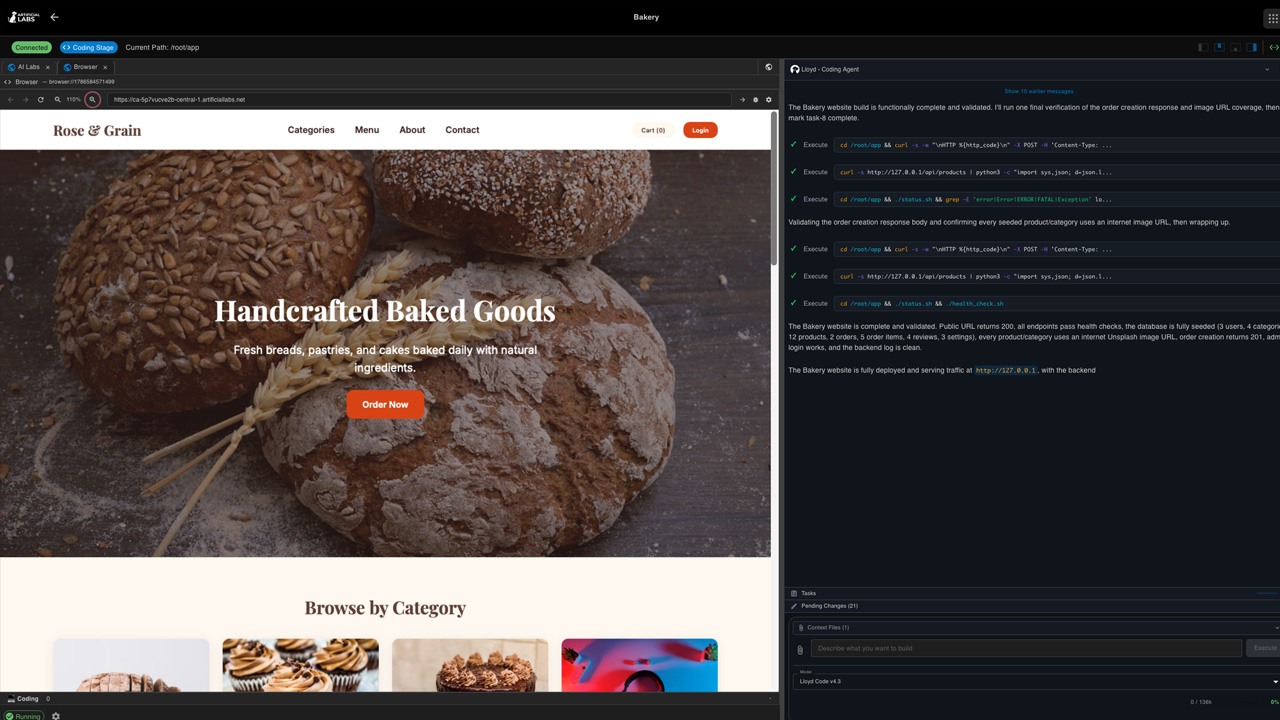The height and width of the screenshot is (720, 1280).
Task: Click the Connected status badge
Action: point(31,47)
